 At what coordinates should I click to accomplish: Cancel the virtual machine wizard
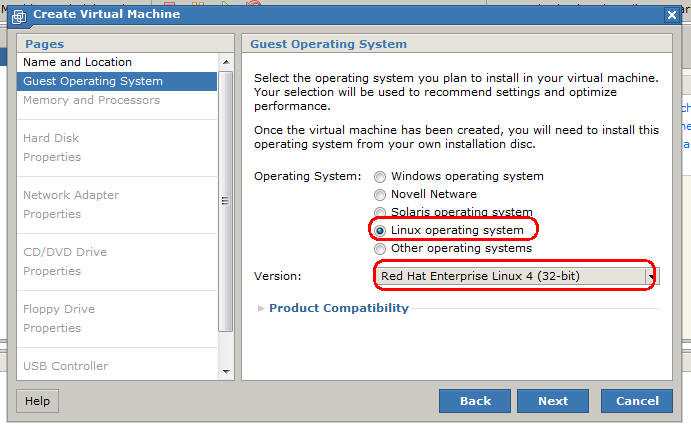pyautogui.click(x=637, y=401)
